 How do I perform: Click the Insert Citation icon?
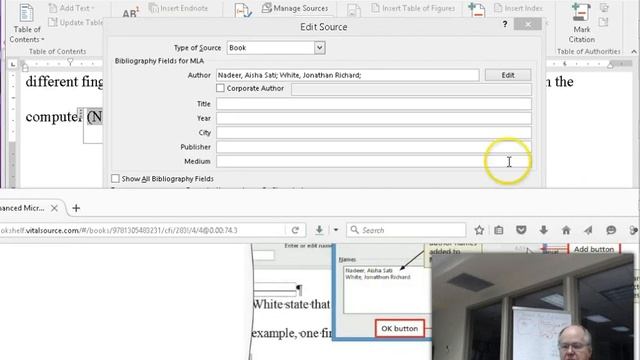[x=243, y=11]
